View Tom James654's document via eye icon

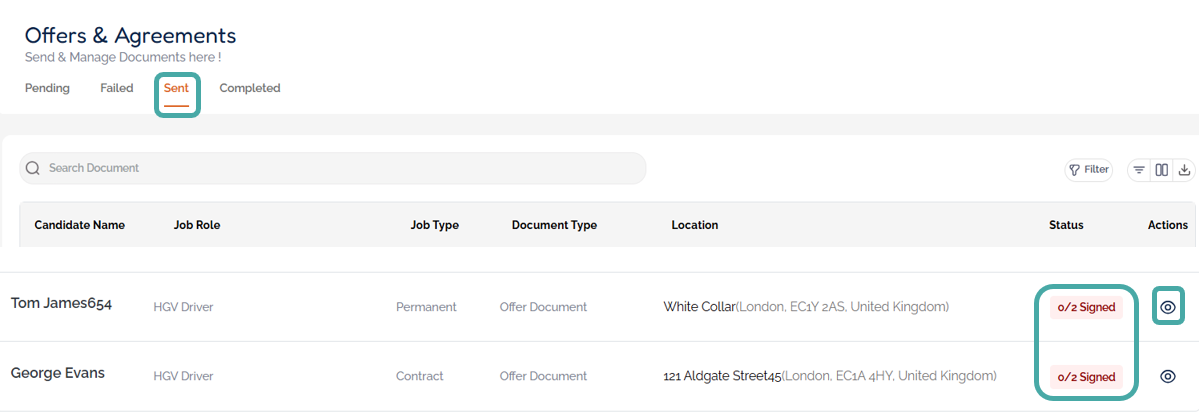coord(1167,307)
